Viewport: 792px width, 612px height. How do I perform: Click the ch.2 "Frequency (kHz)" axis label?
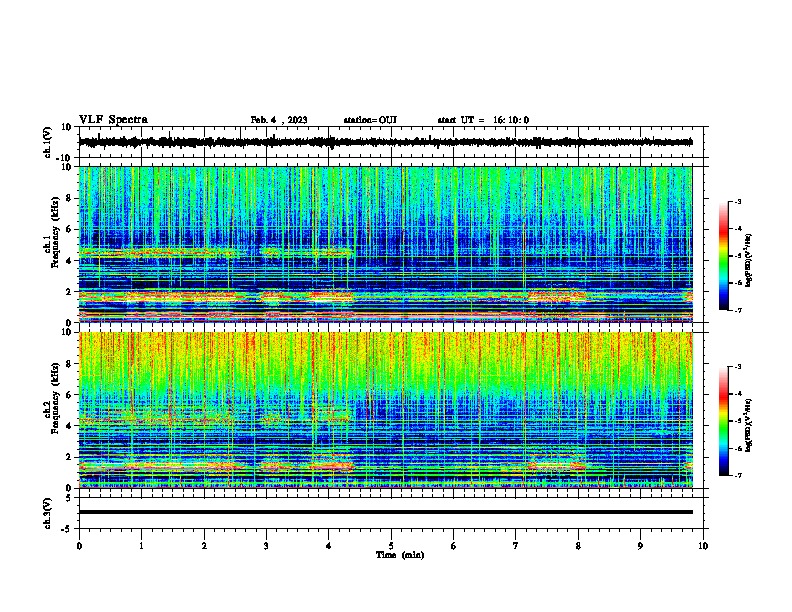coord(55,398)
